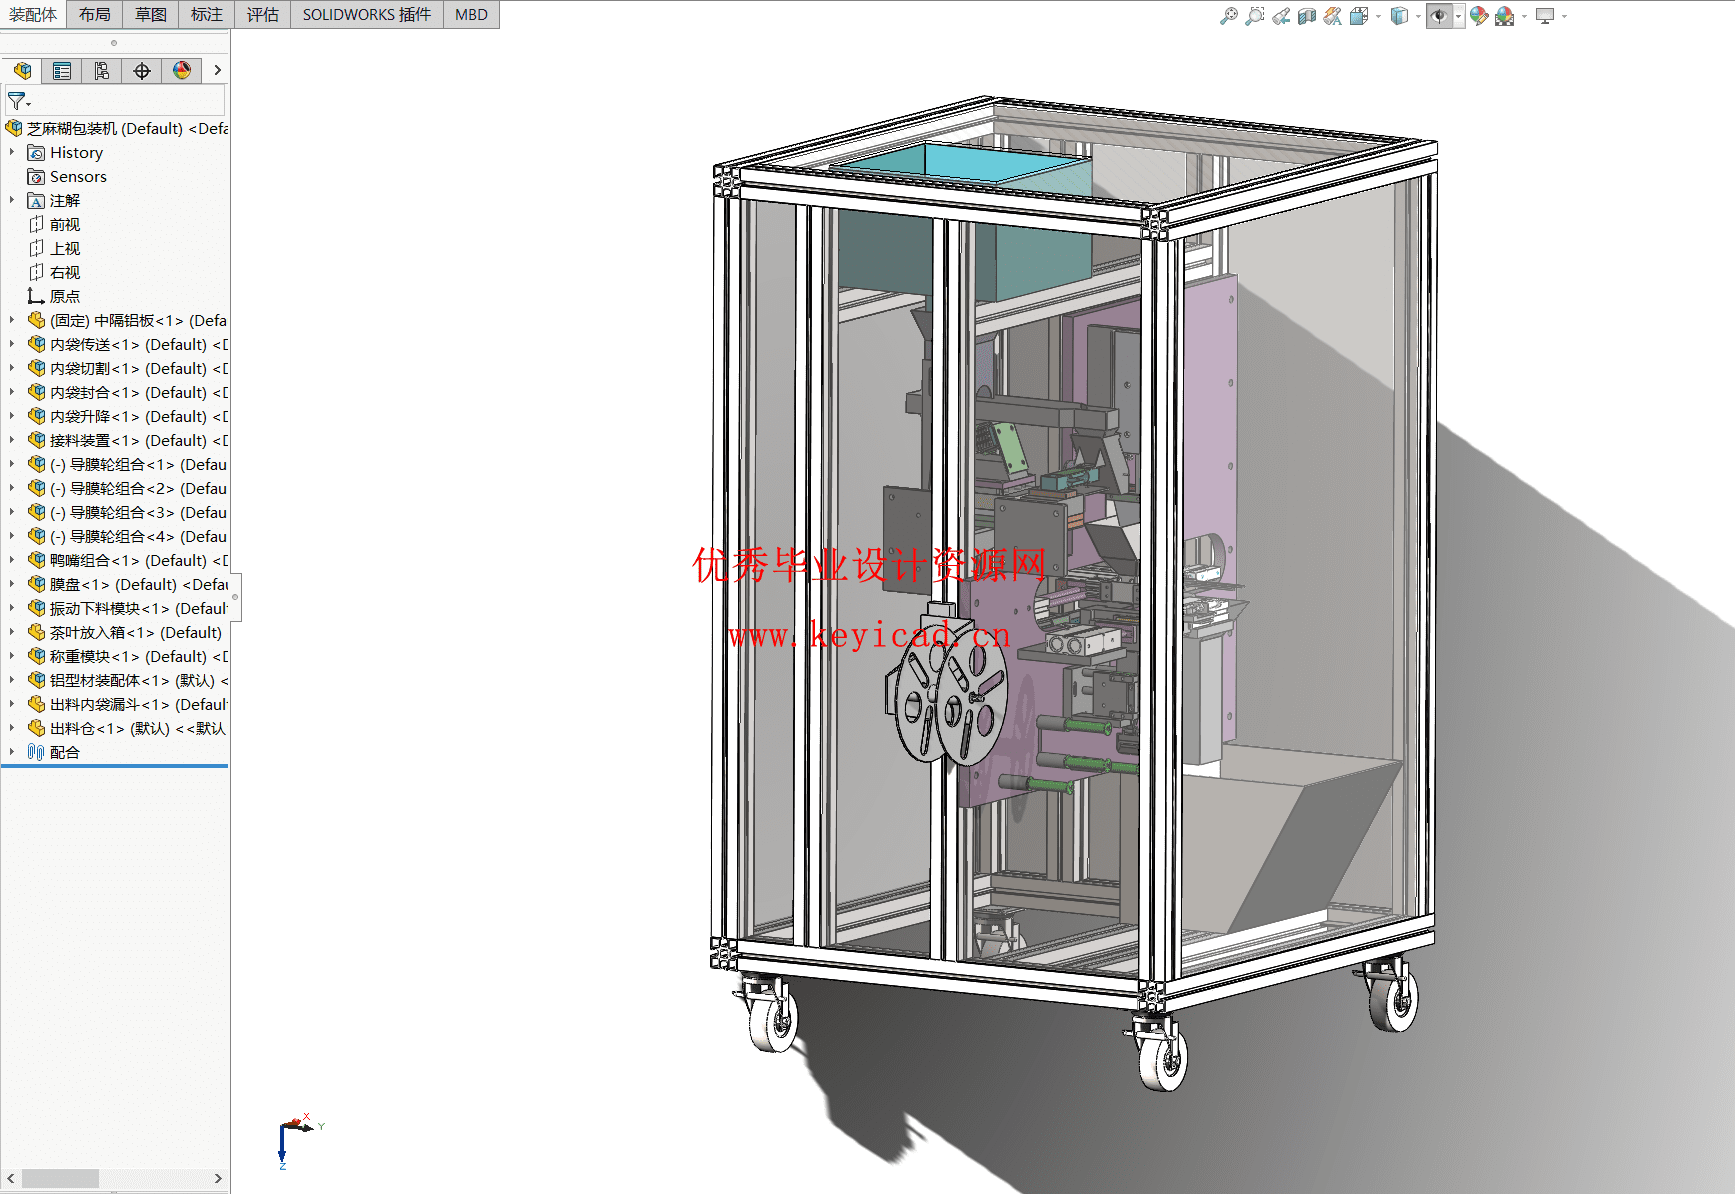Open FeatureManager Design Tree tab

[22, 71]
